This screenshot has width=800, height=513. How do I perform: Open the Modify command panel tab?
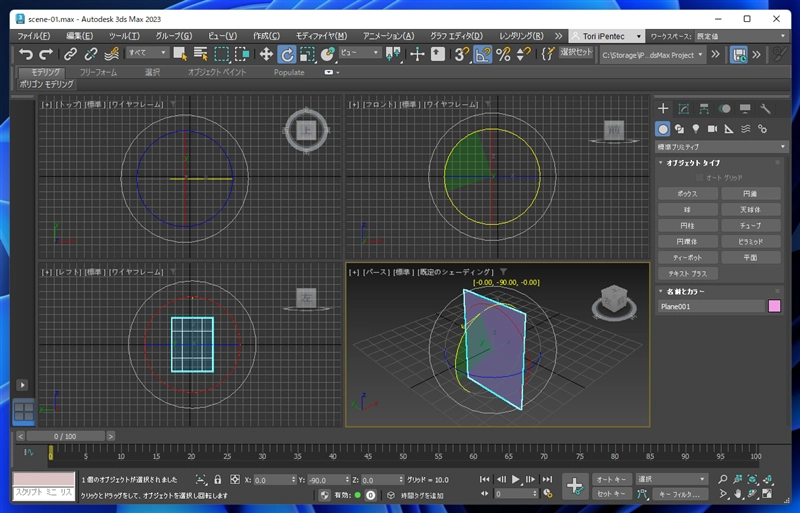(684, 109)
